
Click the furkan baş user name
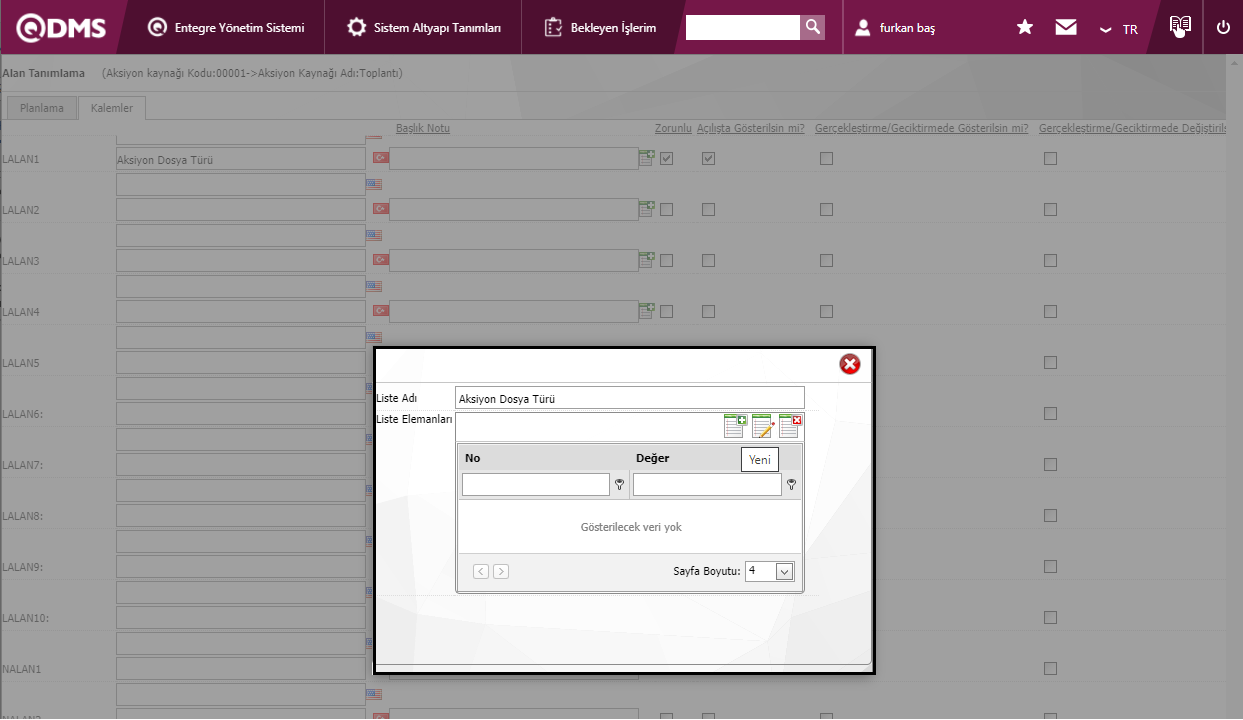click(907, 29)
